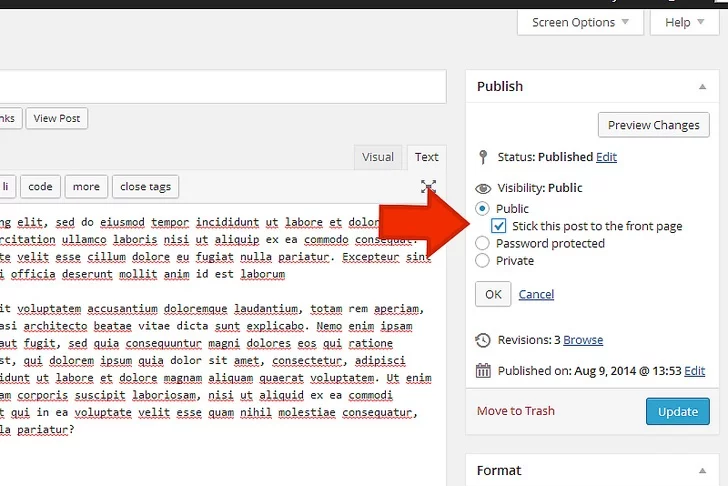Viewport: 728px width, 486px height.
Task: Open the Screen Options dropdown
Action: 580,22
